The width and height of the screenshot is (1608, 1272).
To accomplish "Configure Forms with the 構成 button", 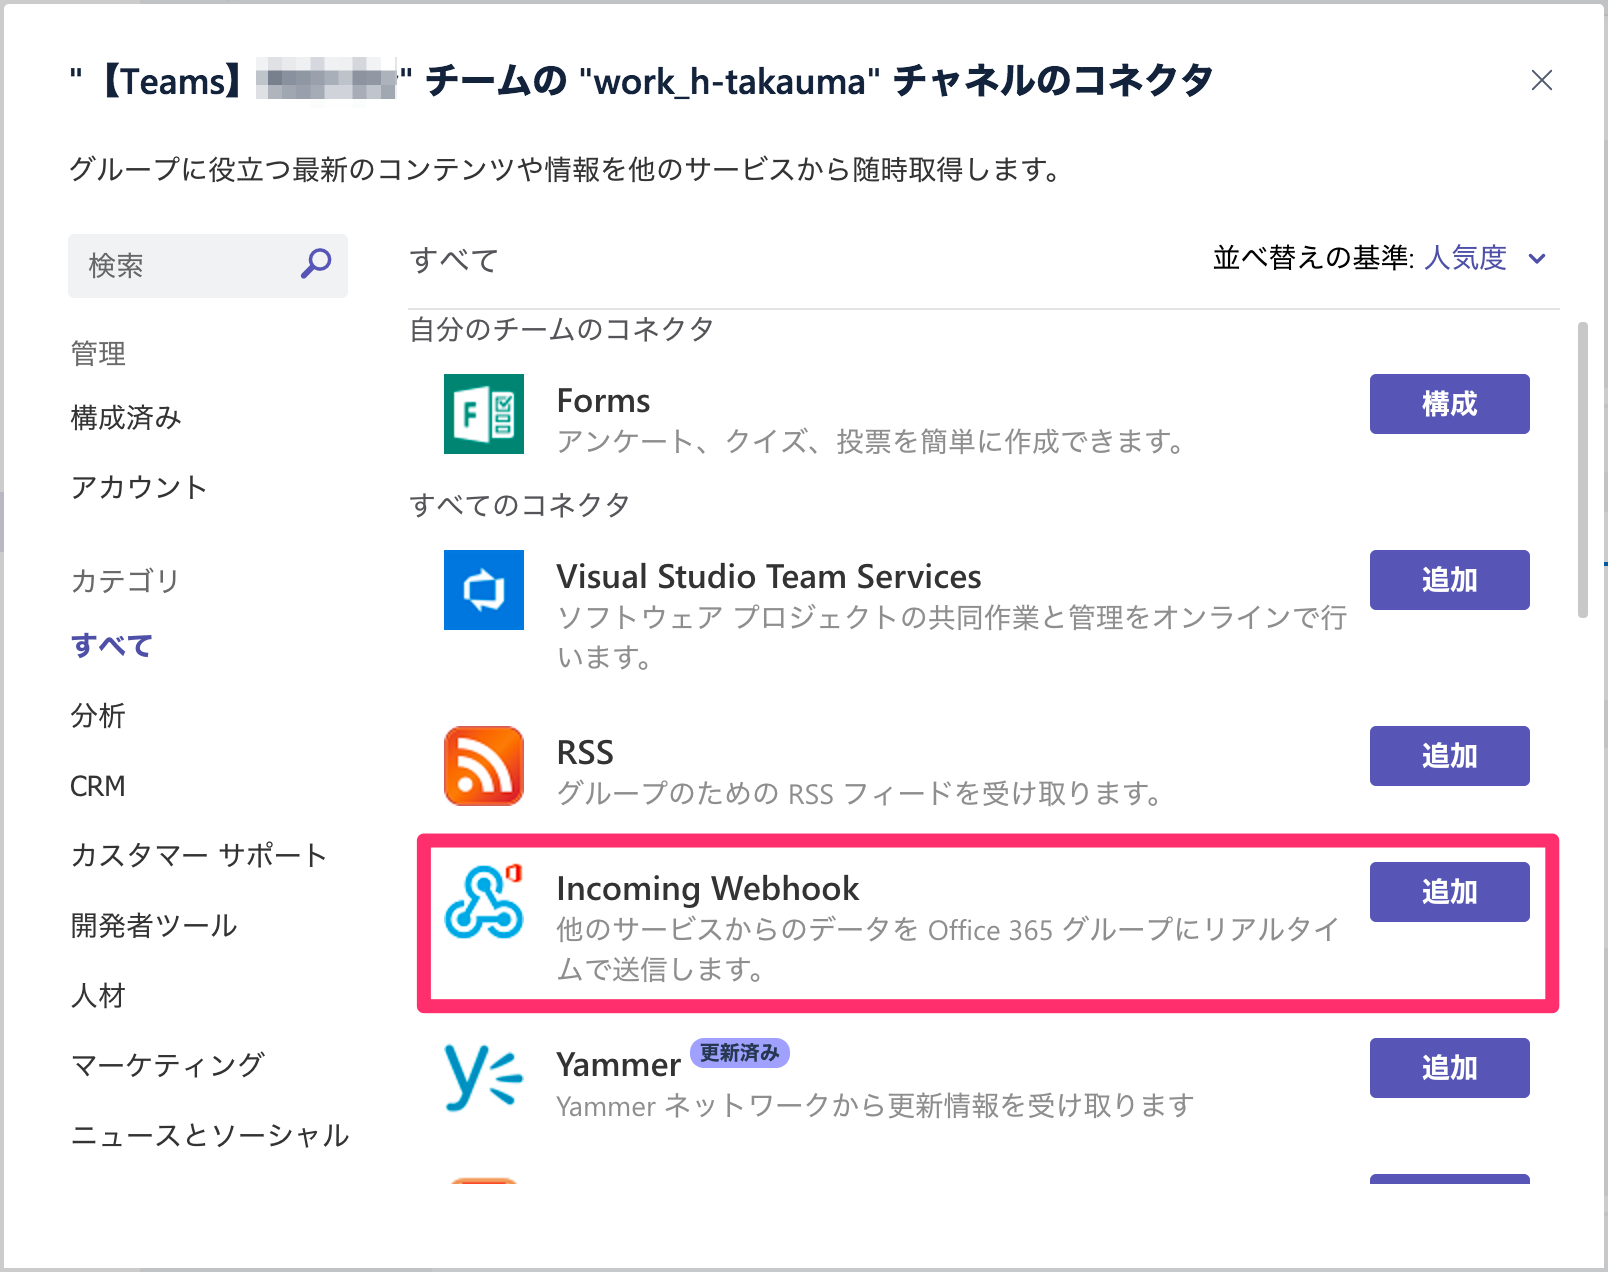I will click(x=1450, y=404).
